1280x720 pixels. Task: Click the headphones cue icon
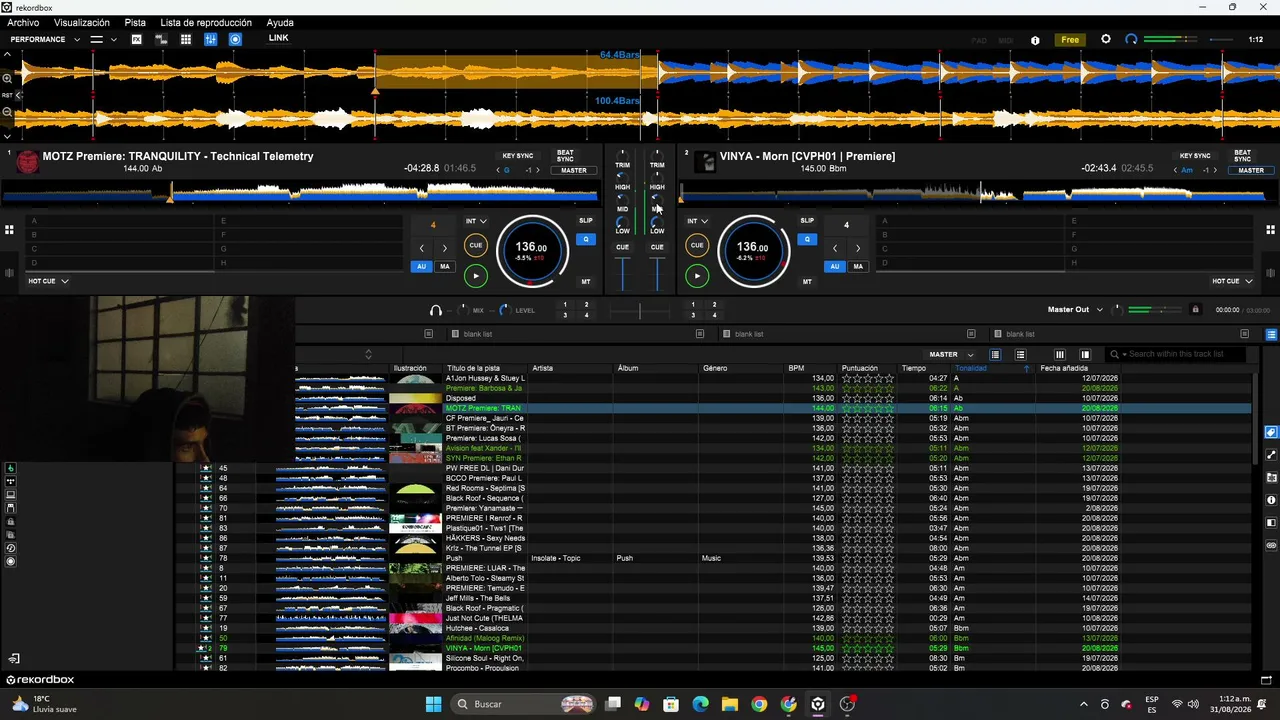[436, 311]
